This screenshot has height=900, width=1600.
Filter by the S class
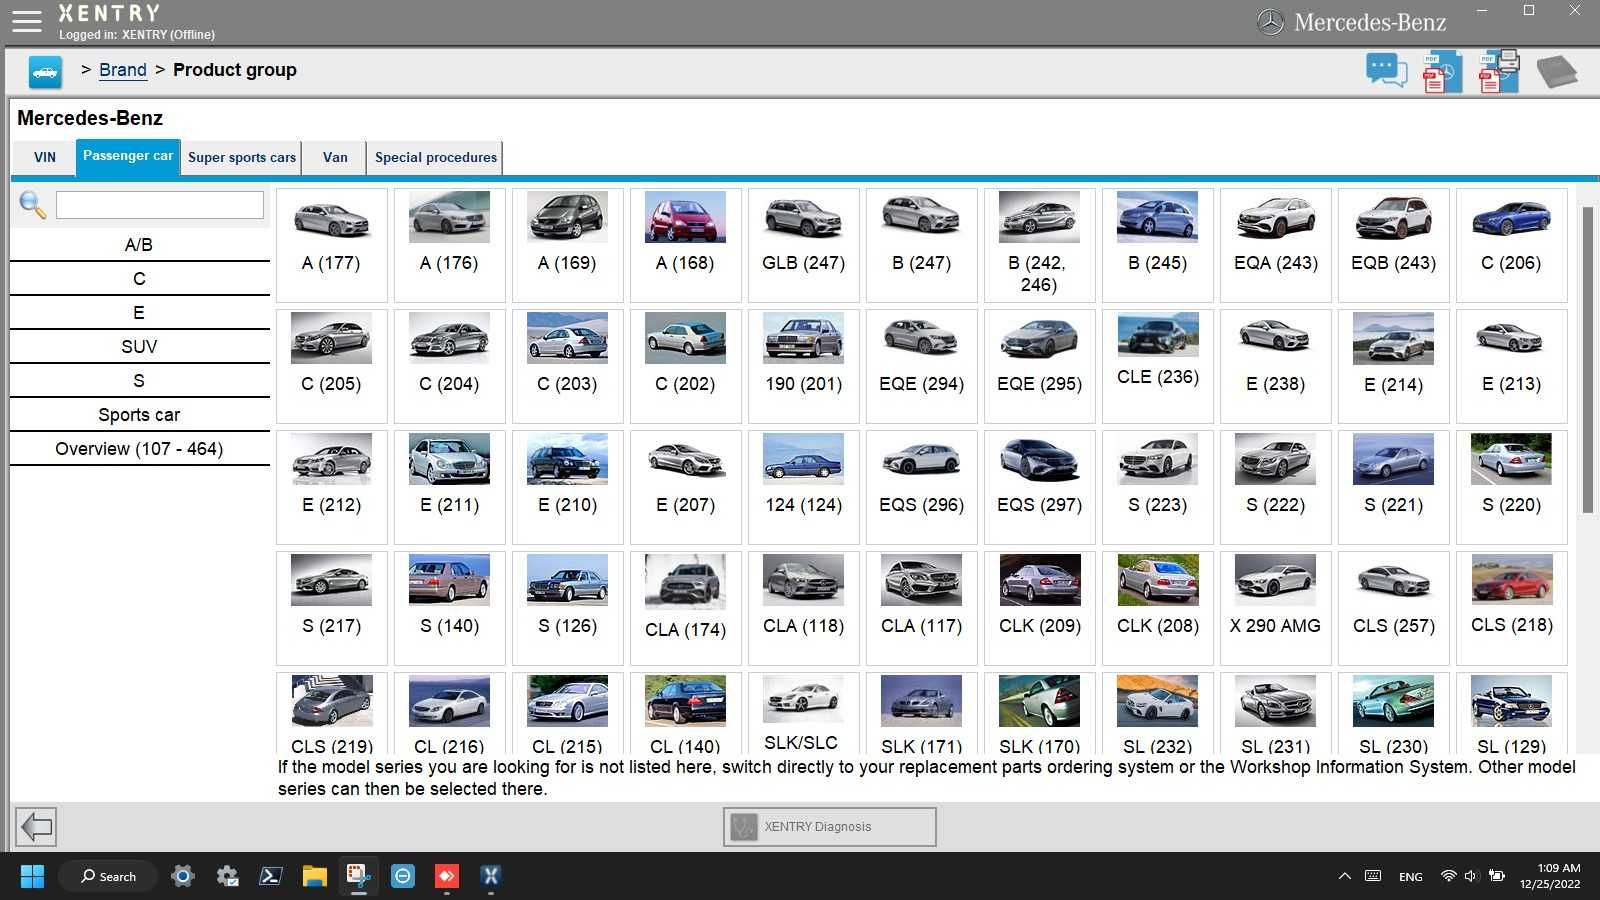click(x=139, y=381)
